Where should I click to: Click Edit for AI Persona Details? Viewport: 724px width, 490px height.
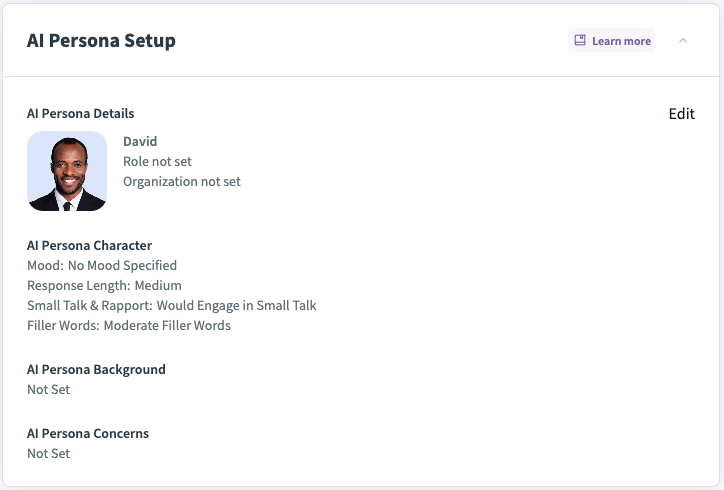[681, 114]
